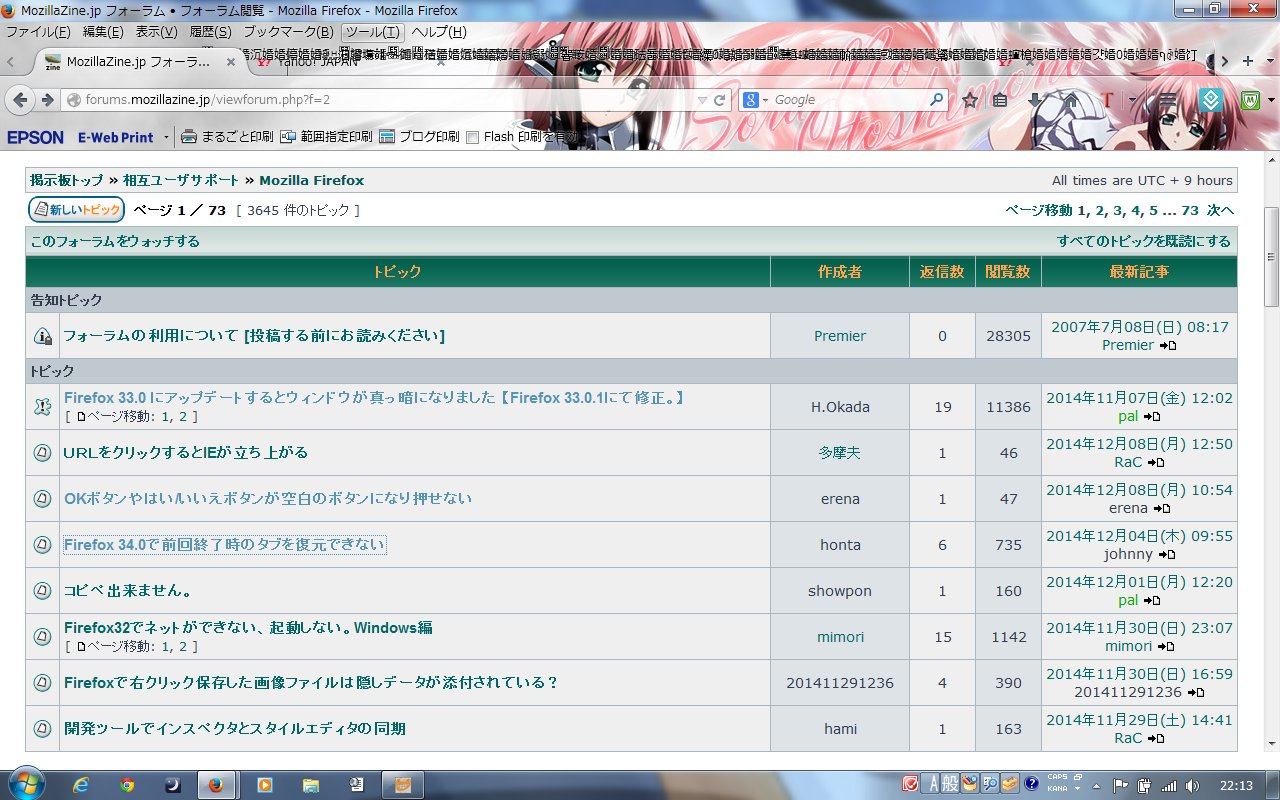Launch Internet Explorer from the taskbar

82,785
